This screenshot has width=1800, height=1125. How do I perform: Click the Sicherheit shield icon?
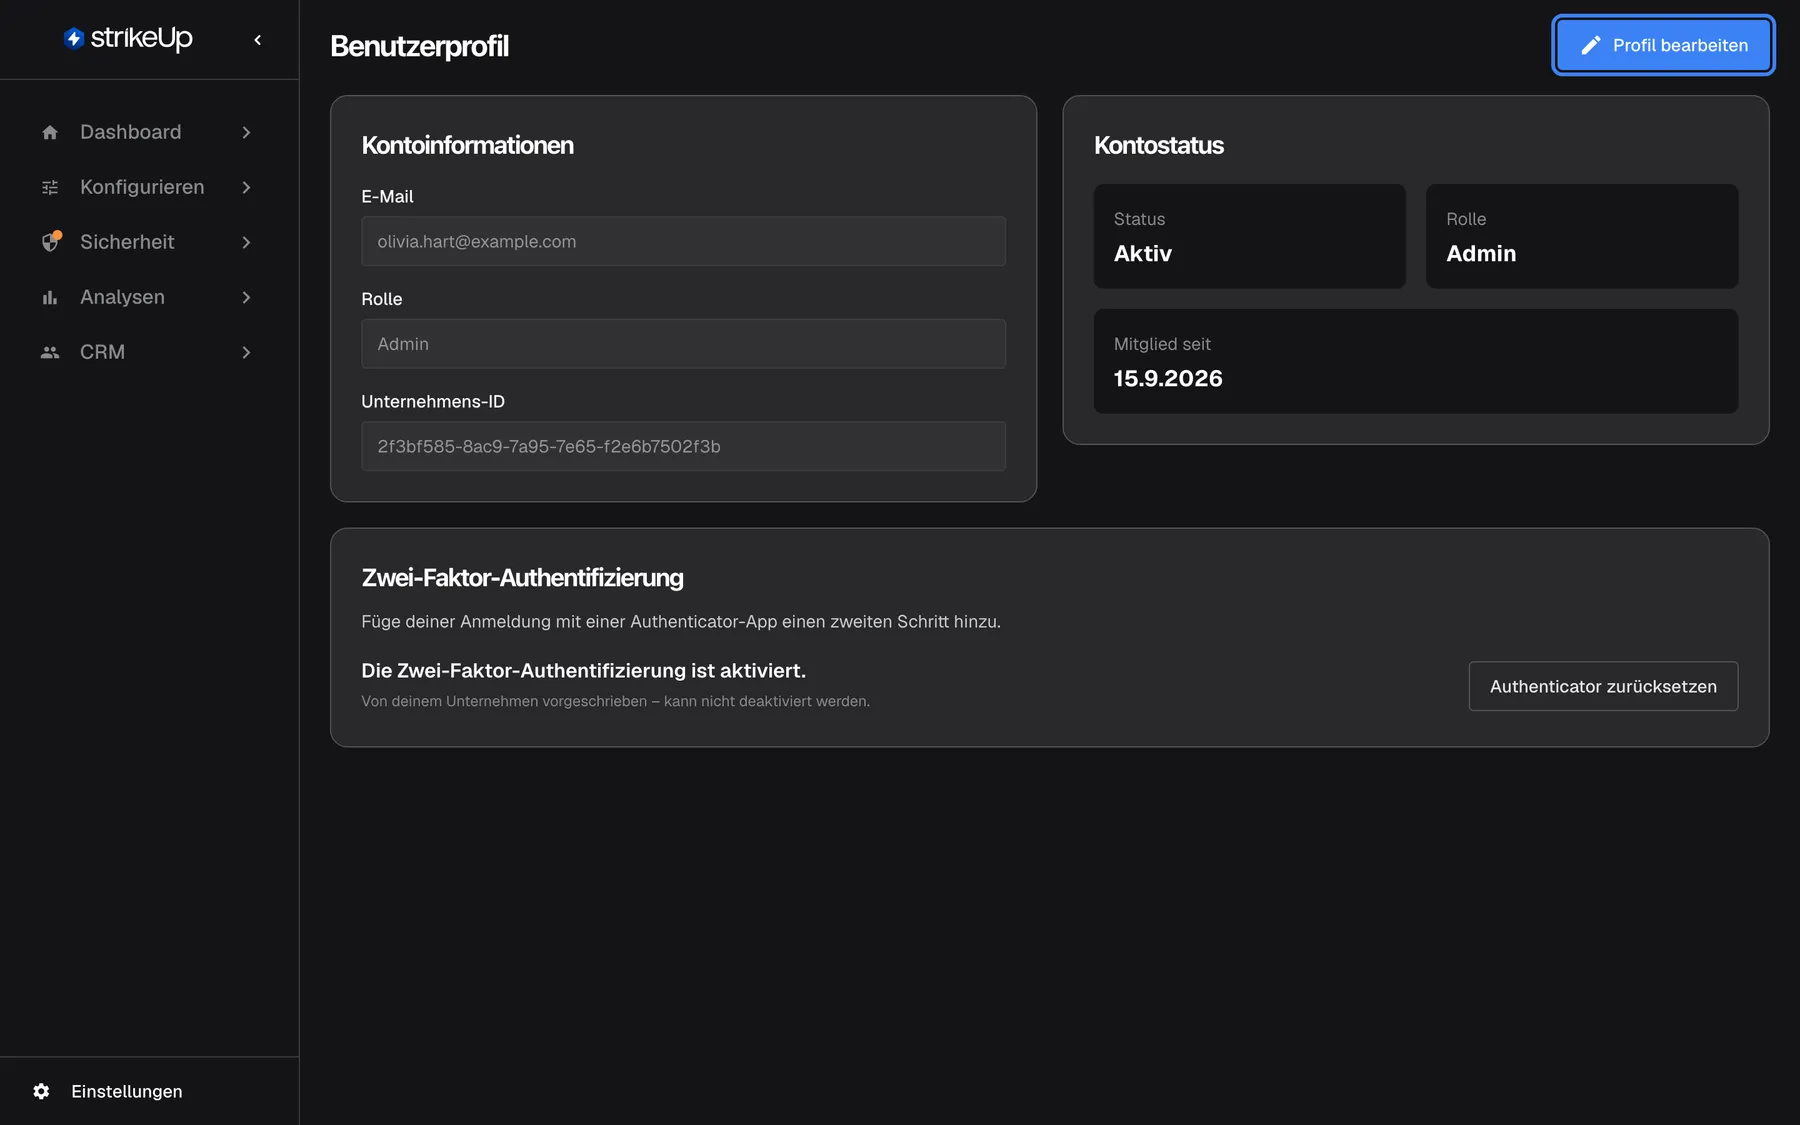(x=50, y=242)
